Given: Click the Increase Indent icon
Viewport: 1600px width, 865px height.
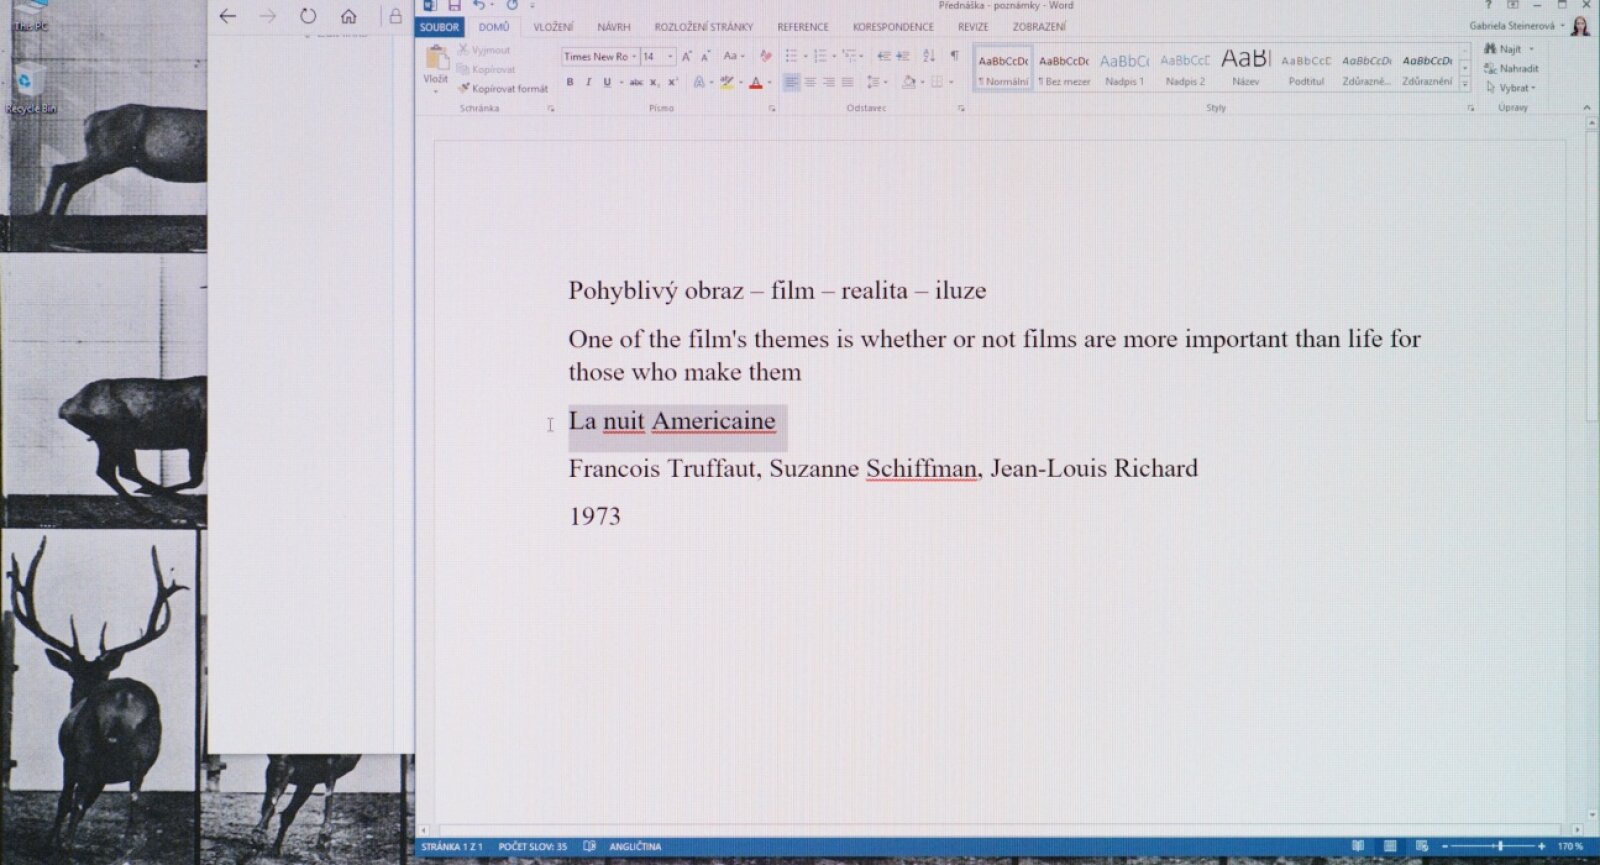Looking at the screenshot, I should 903,56.
